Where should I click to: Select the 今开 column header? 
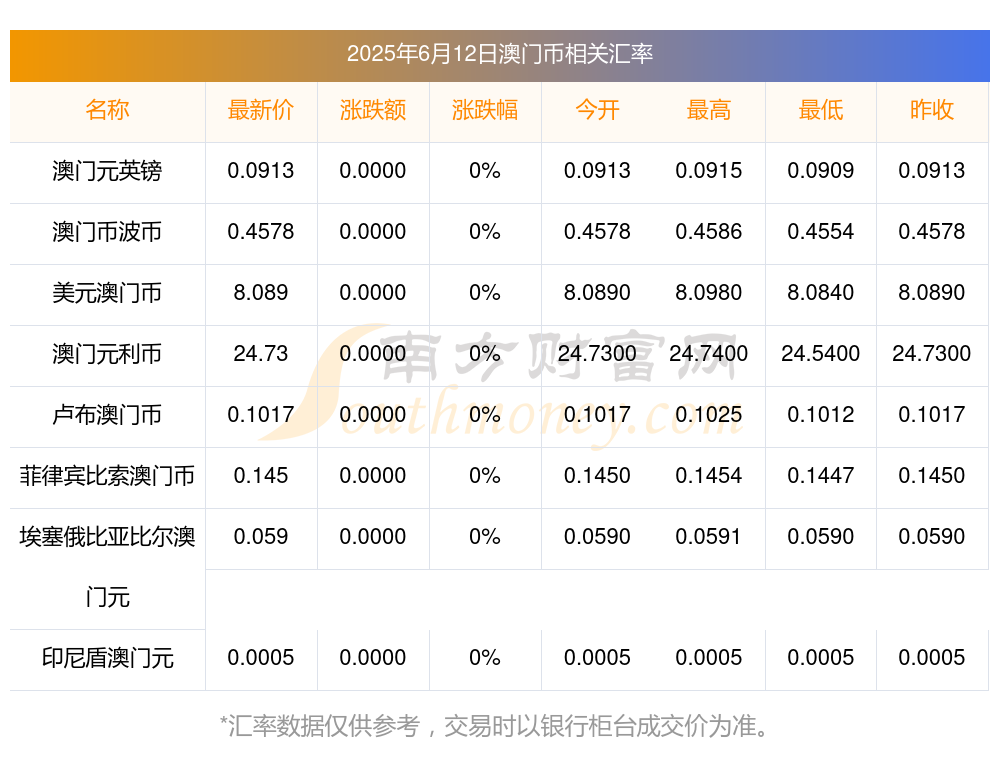(x=597, y=110)
